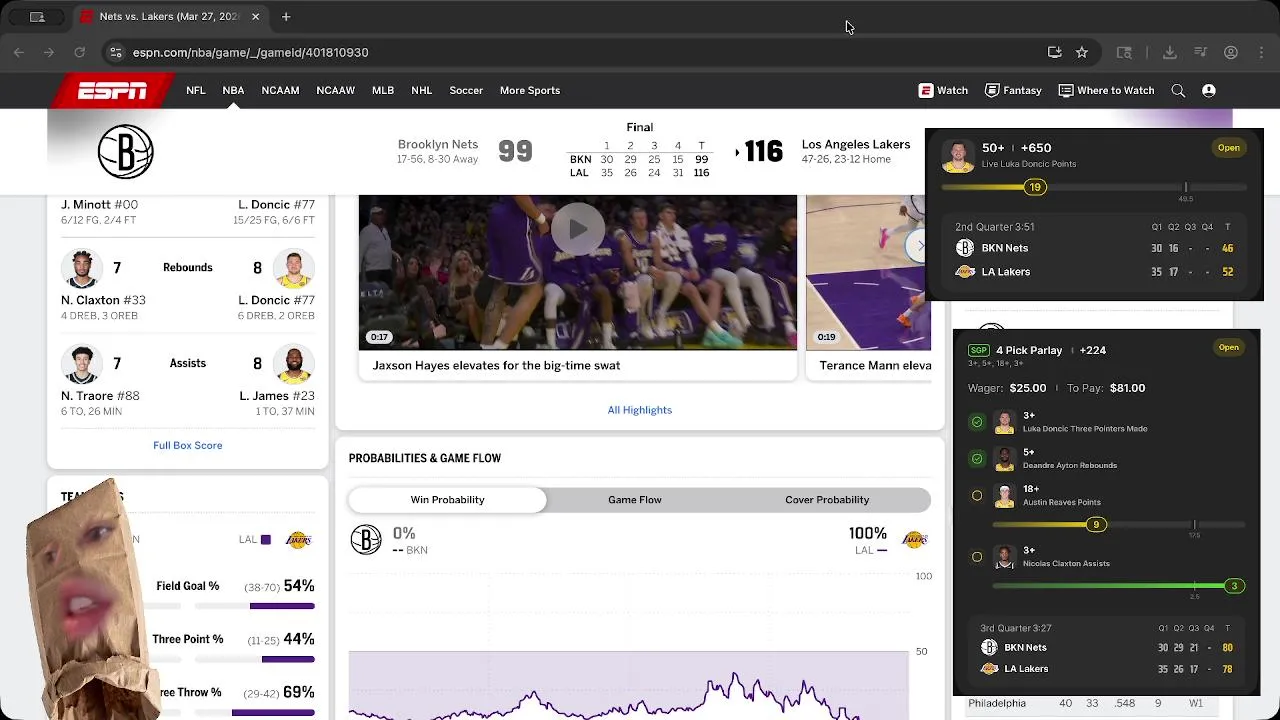Click the Brooklyn Nets team name
Screen dimensions: 1280x720
[438, 145]
